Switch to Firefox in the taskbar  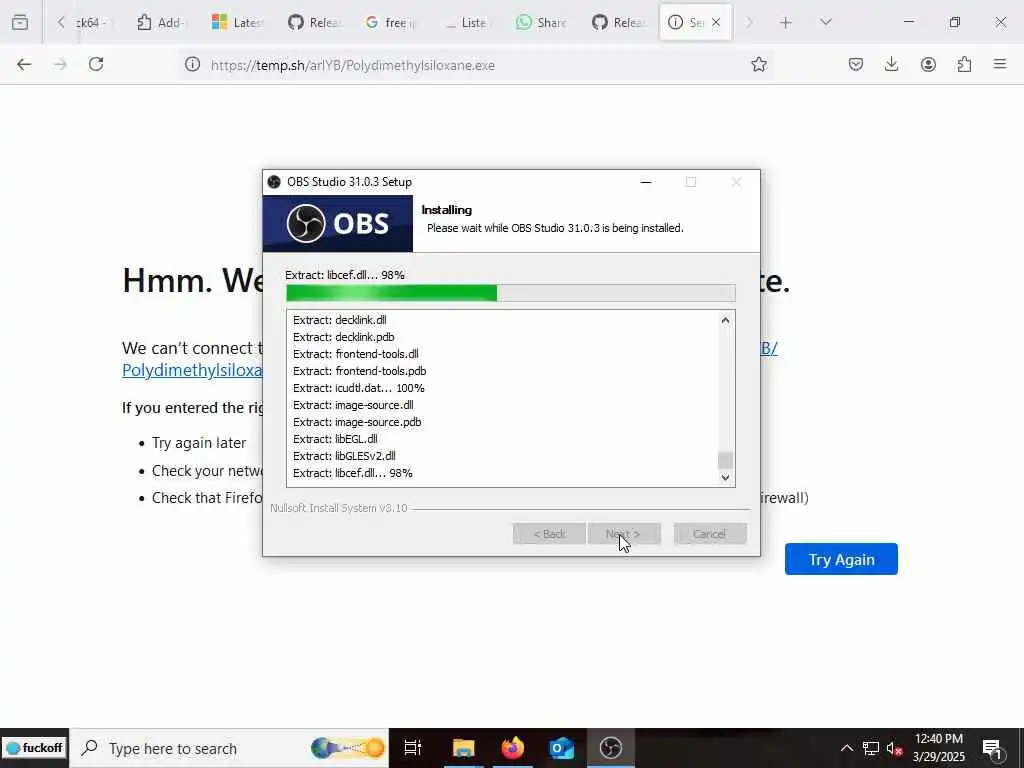point(513,748)
